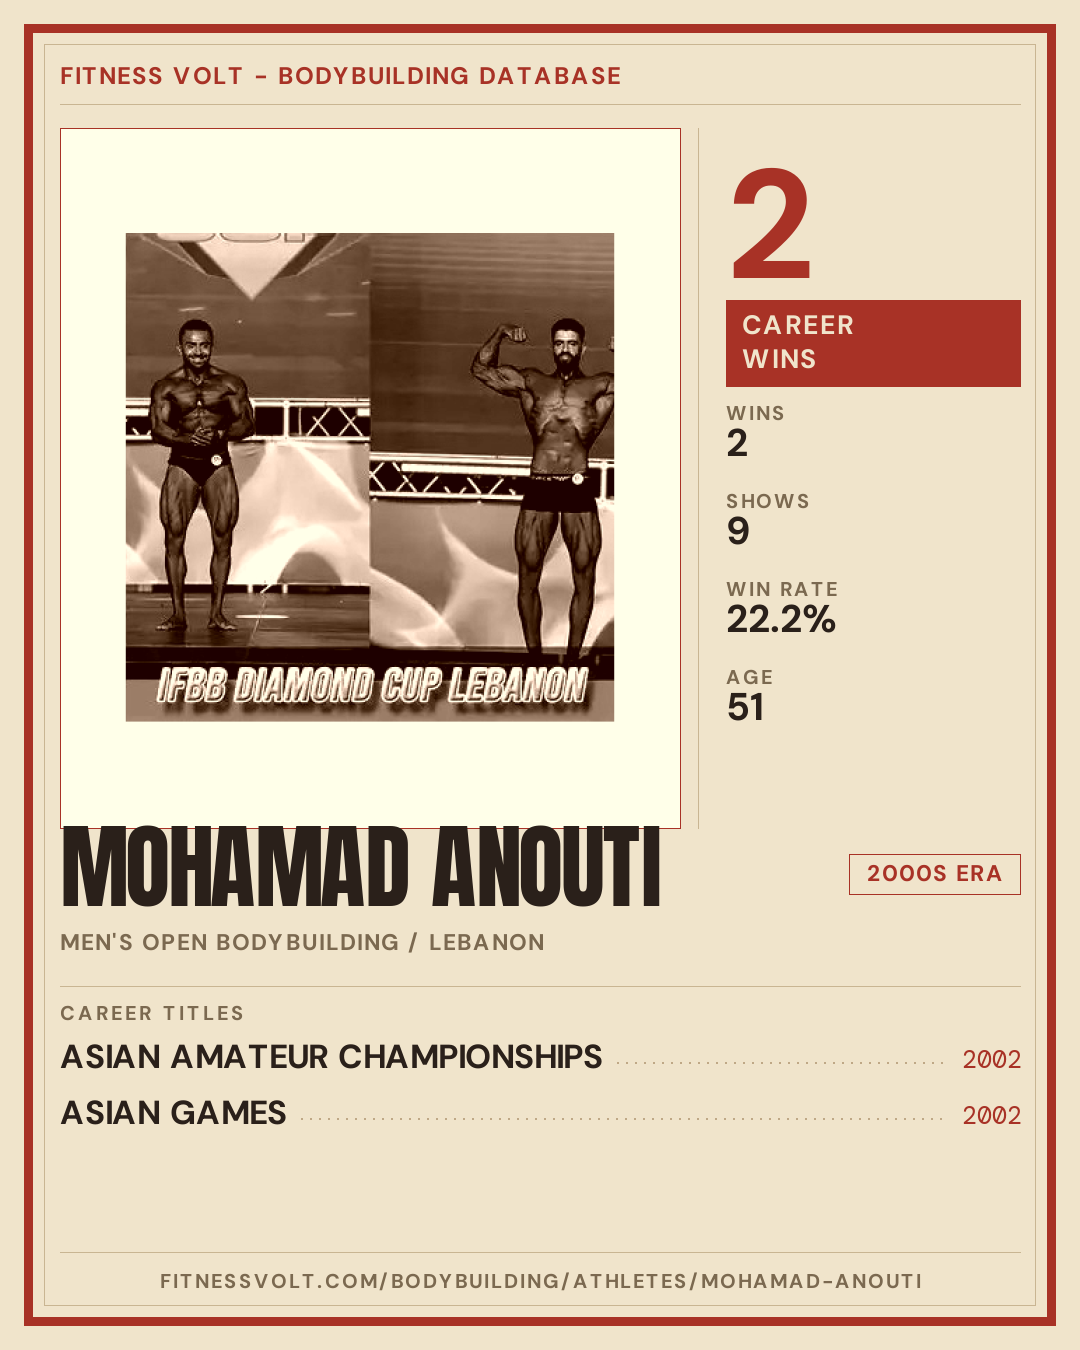Click the Career Titles section heading
Viewport: 1080px width, 1350px height.
152,1013
